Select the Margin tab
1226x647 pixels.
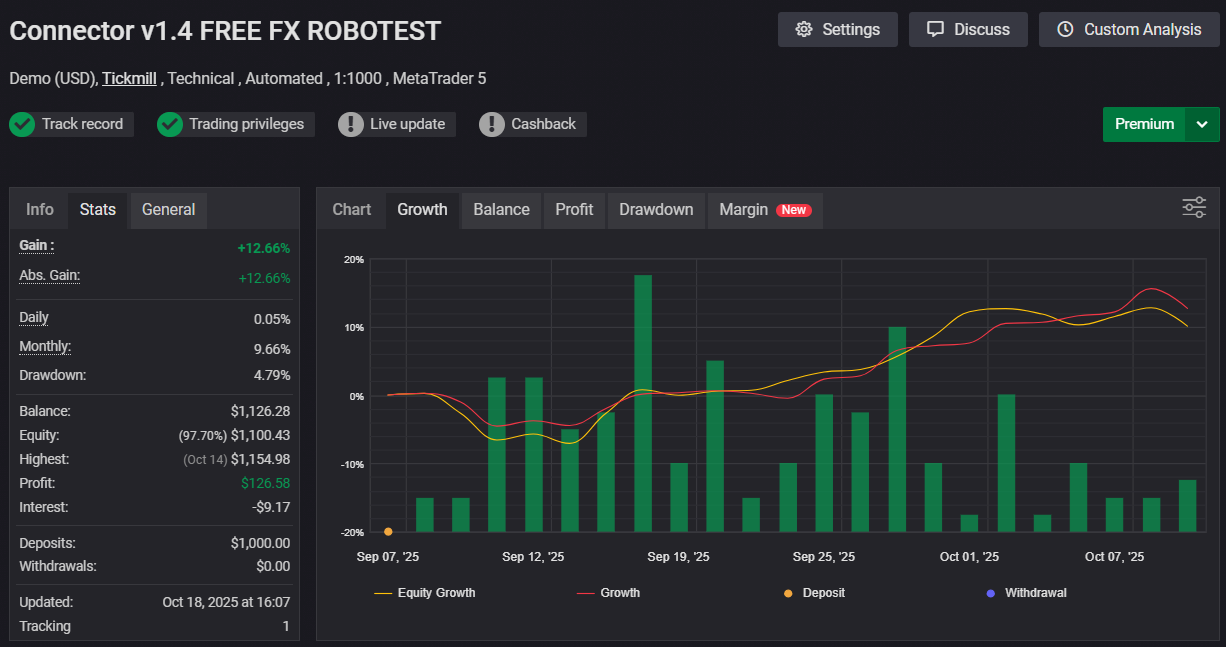(x=743, y=210)
